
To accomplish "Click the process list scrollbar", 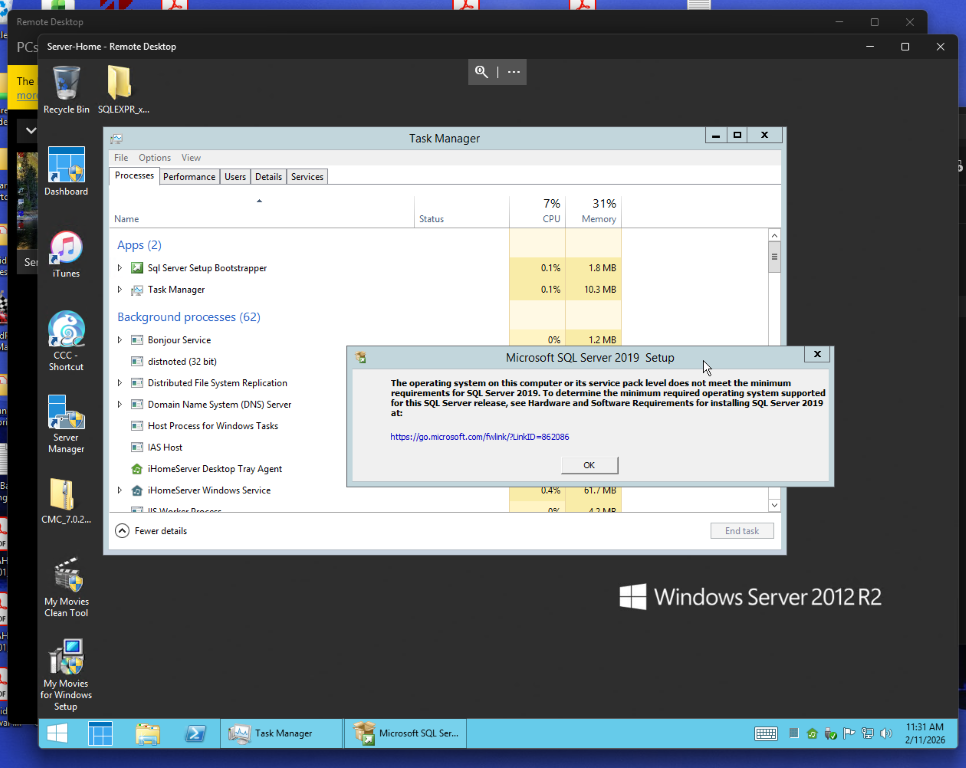I will [774, 257].
